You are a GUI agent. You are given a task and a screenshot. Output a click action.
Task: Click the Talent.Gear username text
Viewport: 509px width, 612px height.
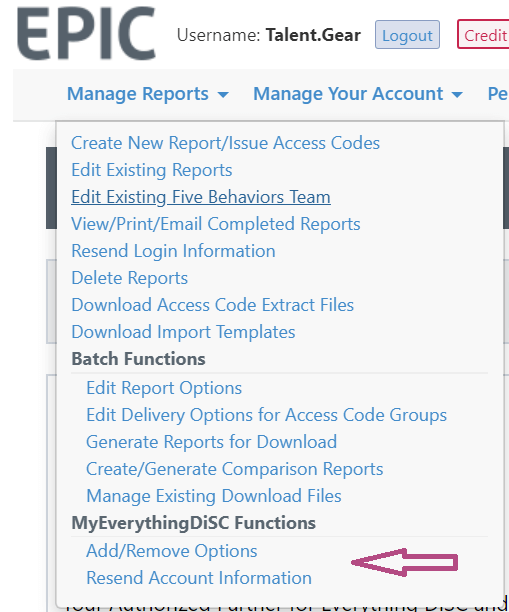point(313,35)
